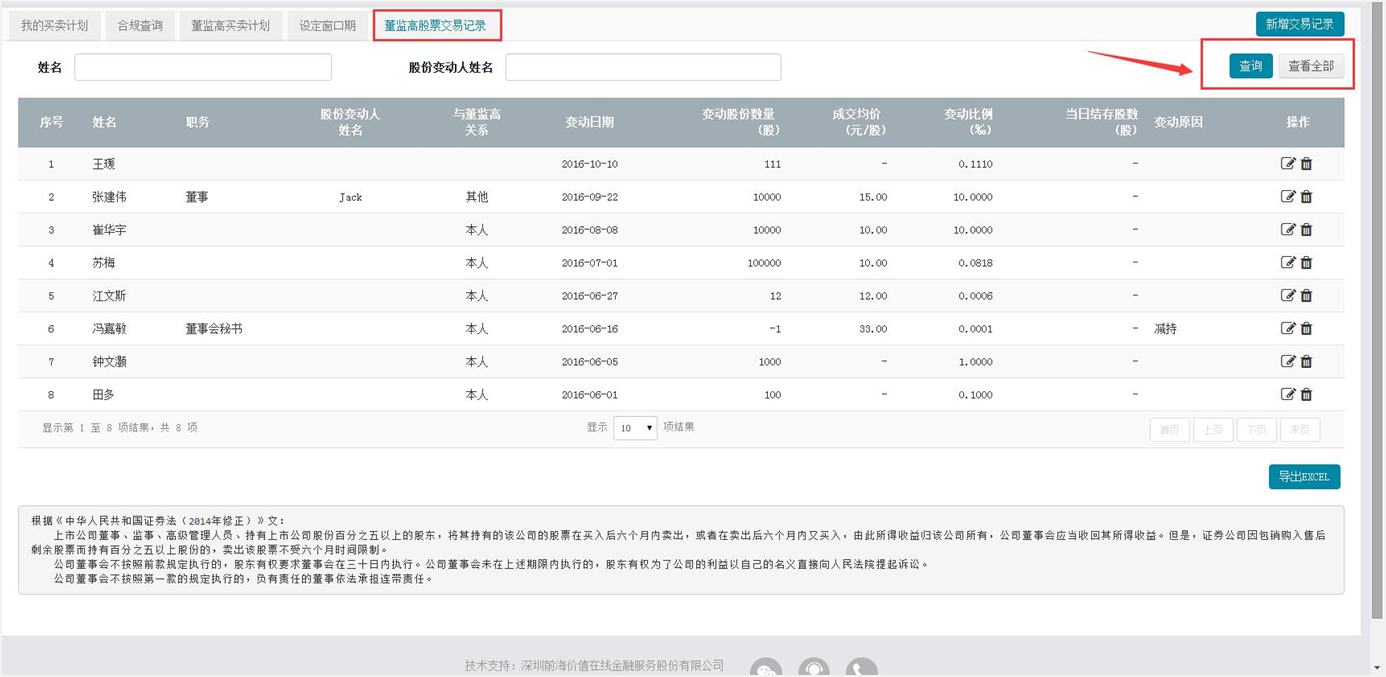Click the 变动比例 column header

(x=968, y=122)
